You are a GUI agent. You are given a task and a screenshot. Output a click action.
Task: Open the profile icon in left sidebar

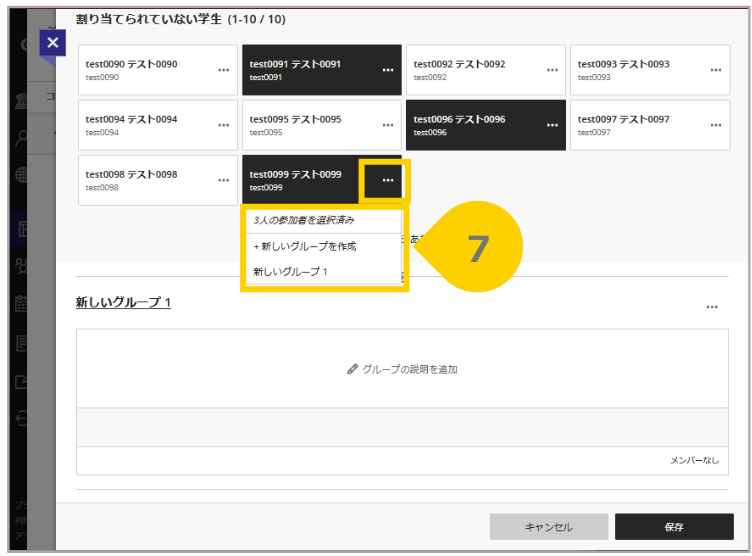point(21,138)
